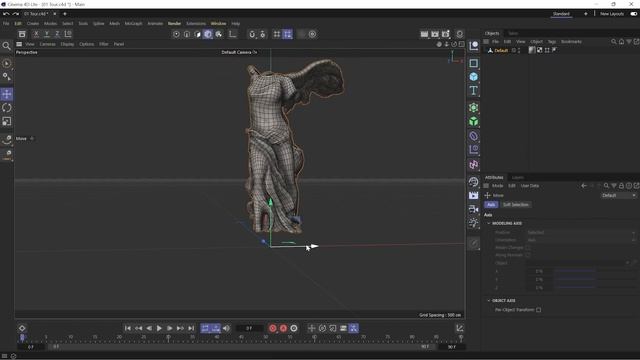Add a deformer from the purple capsule icon
The image size is (640, 360).
click(473, 136)
